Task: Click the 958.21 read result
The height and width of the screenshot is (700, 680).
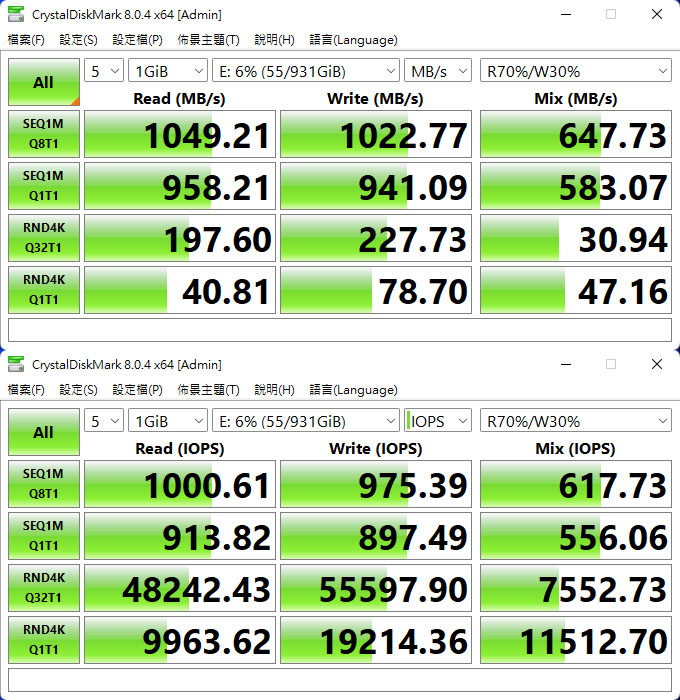Action: 180,186
